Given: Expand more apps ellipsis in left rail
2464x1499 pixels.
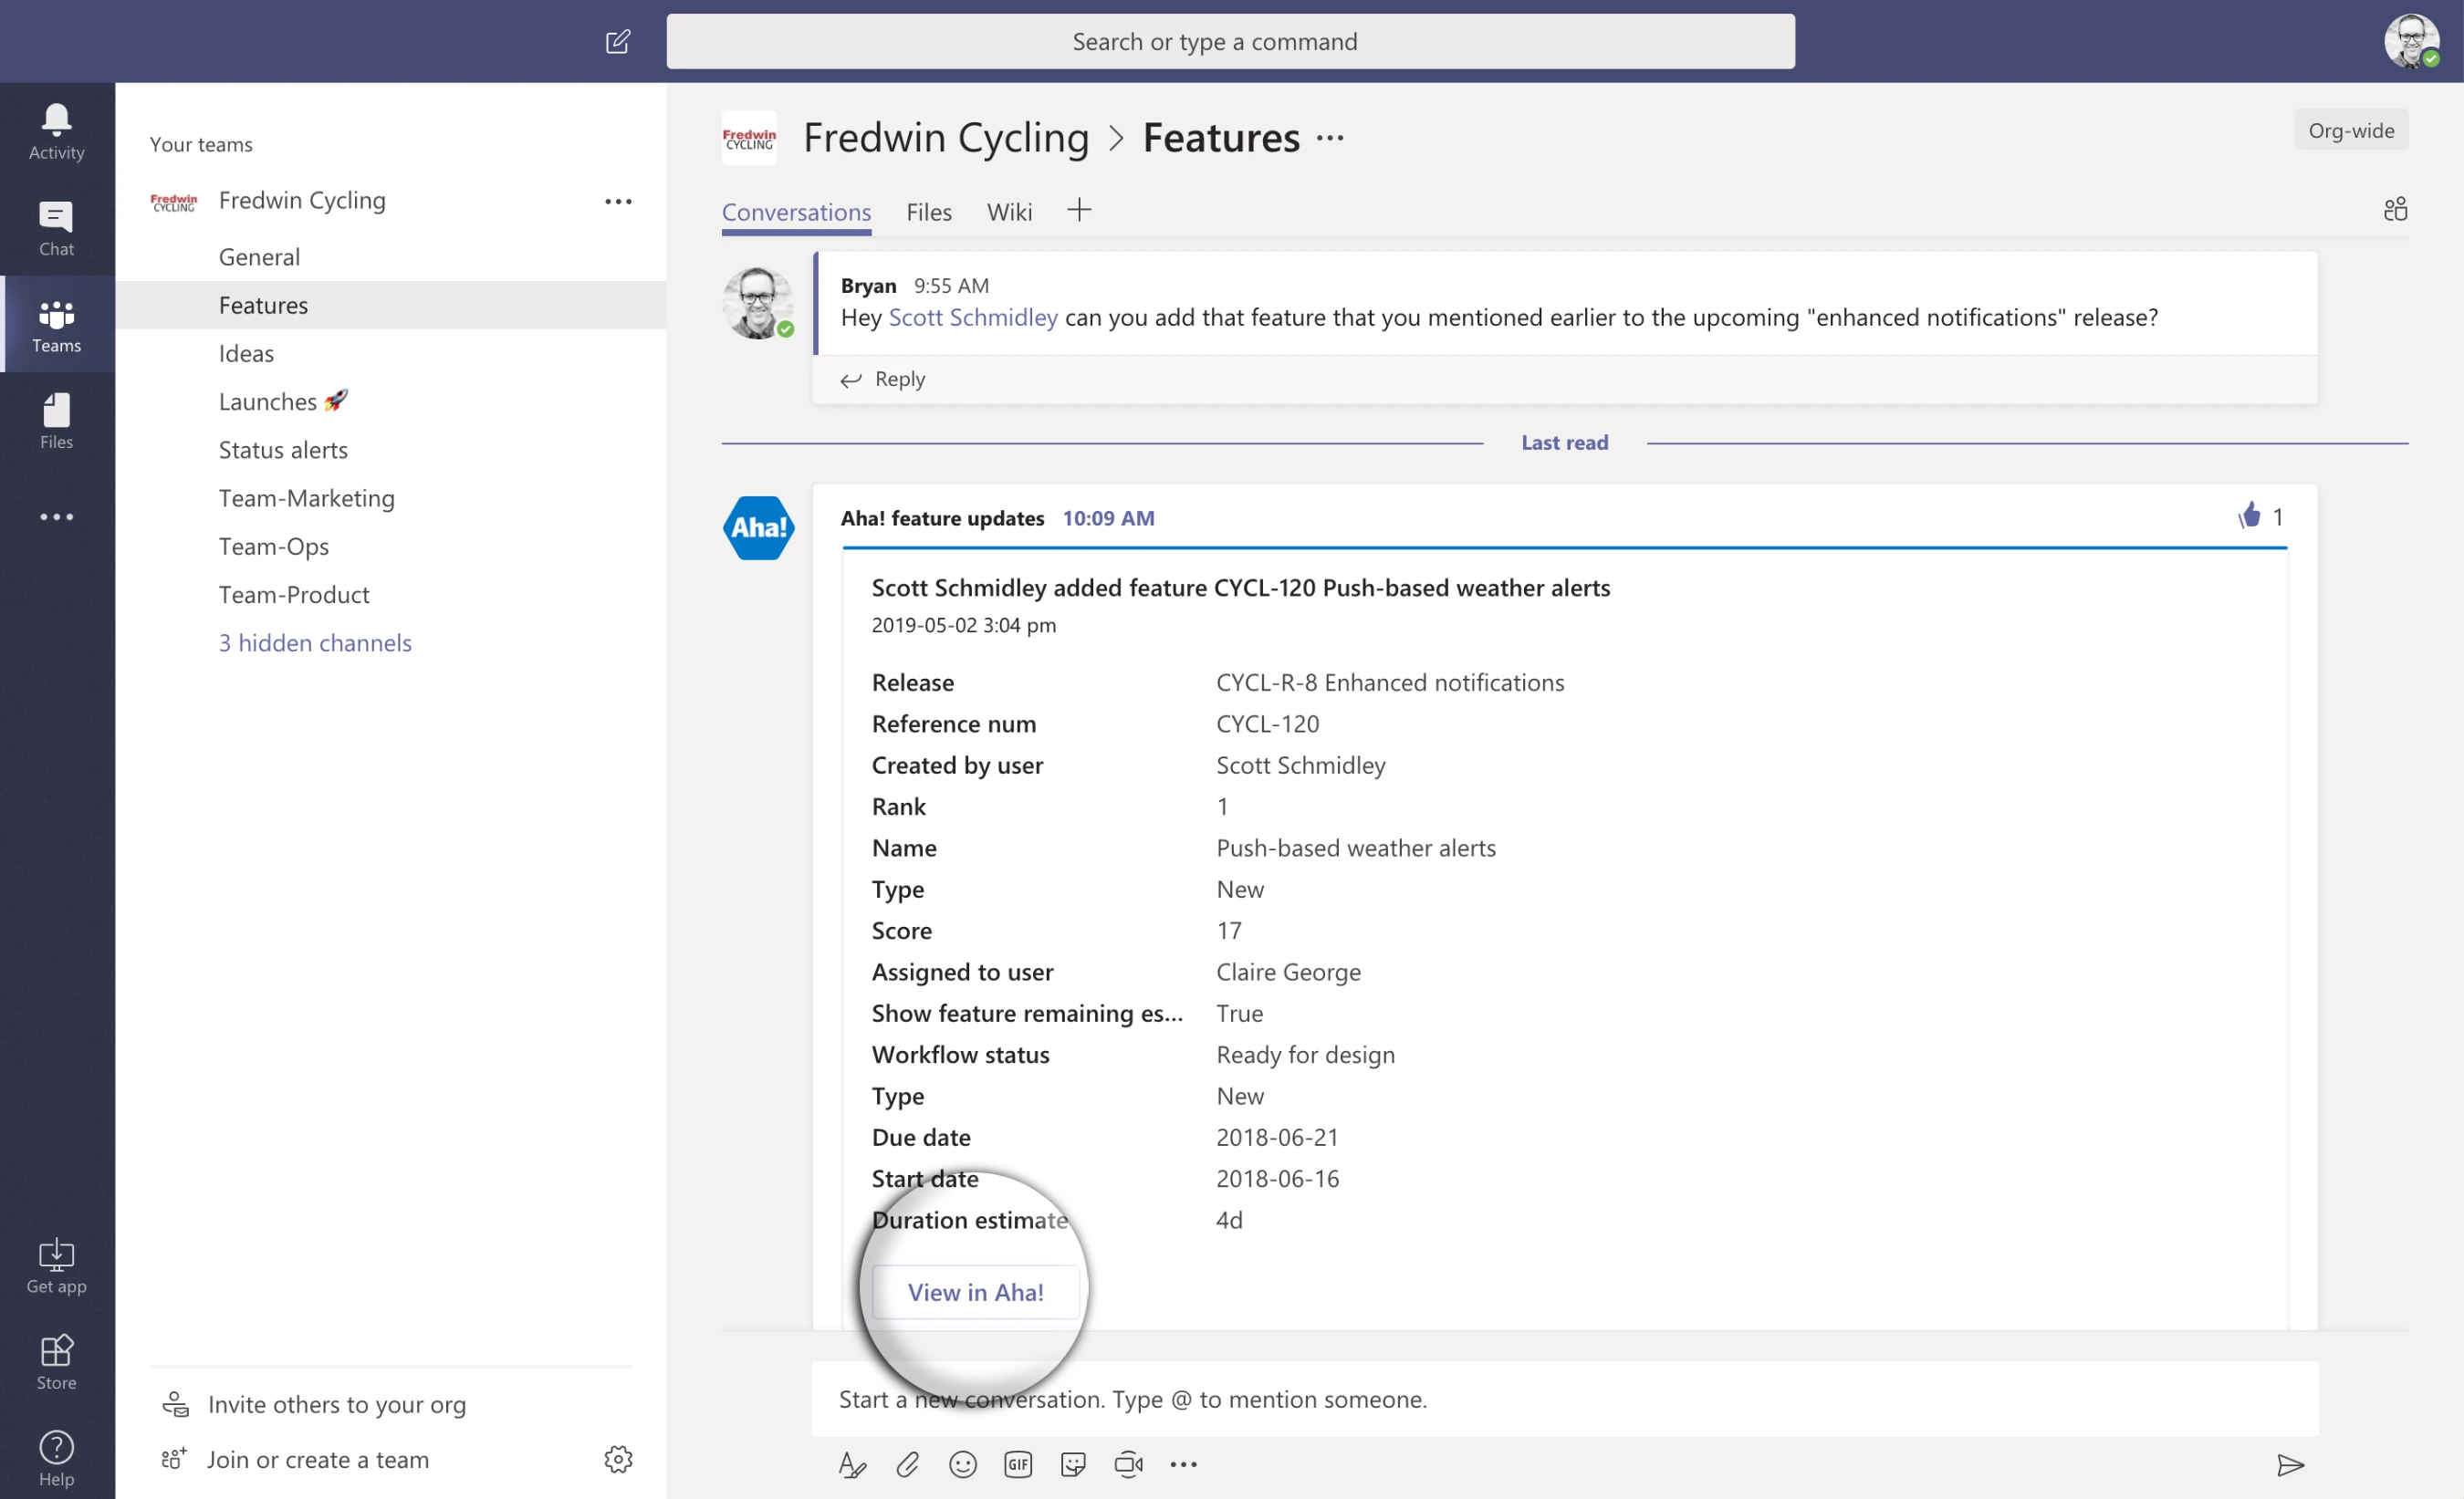Looking at the screenshot, I should click(56, 517).
